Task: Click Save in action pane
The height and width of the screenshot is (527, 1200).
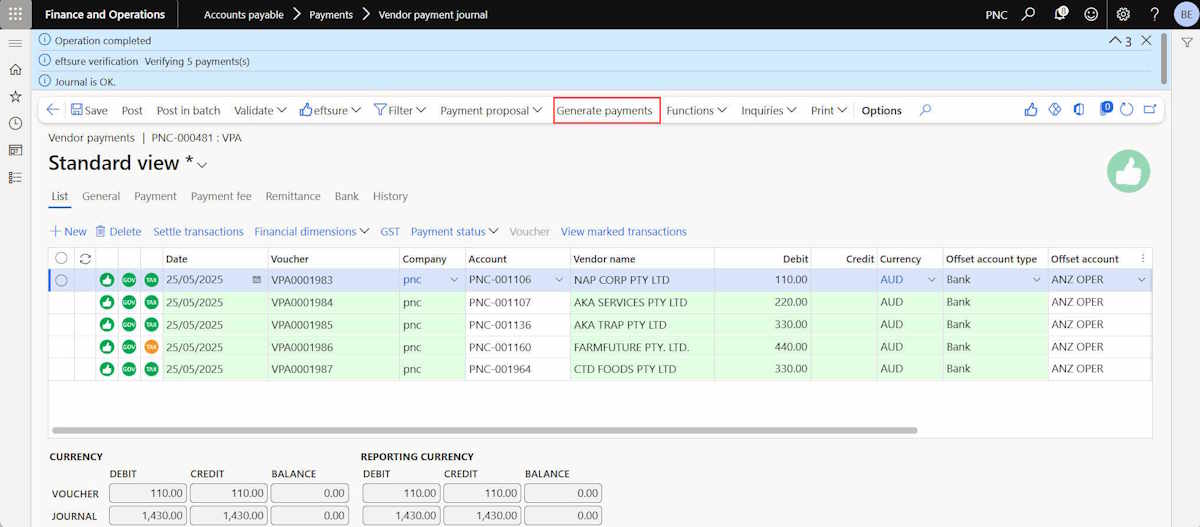Action: [89, 110]
